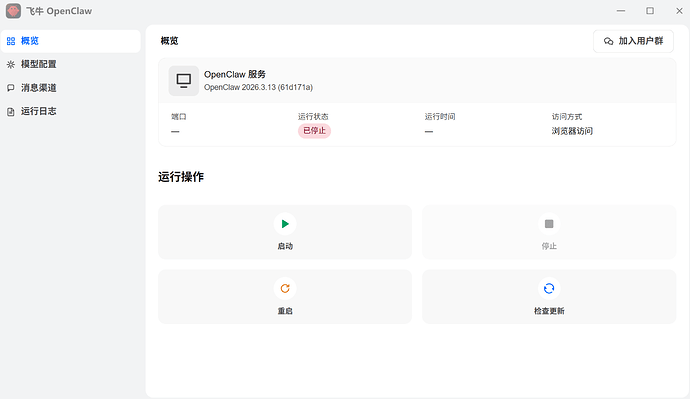This screenshot has height=399, width=690.
Task: Click the 概览 page title in content area
Action: coord(169,41)
